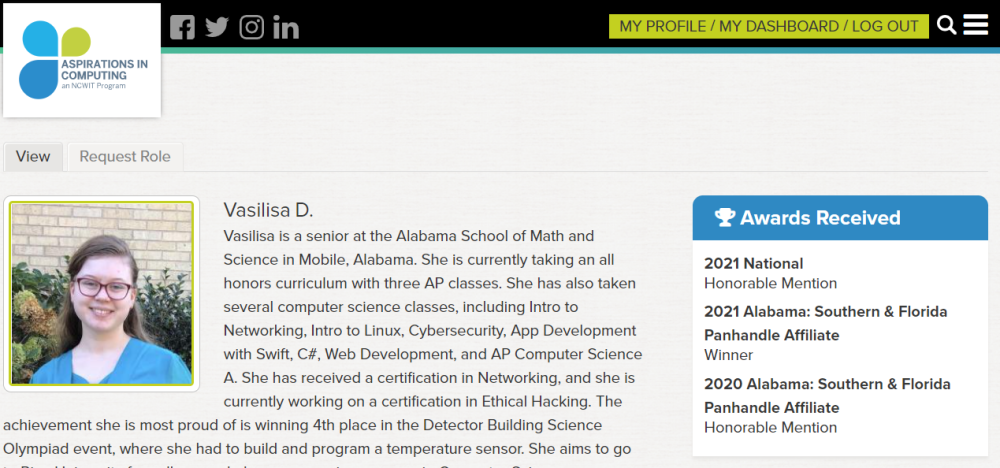
Task: Click Vasilisa's profile photo
Action: click(x=101, y=293)
